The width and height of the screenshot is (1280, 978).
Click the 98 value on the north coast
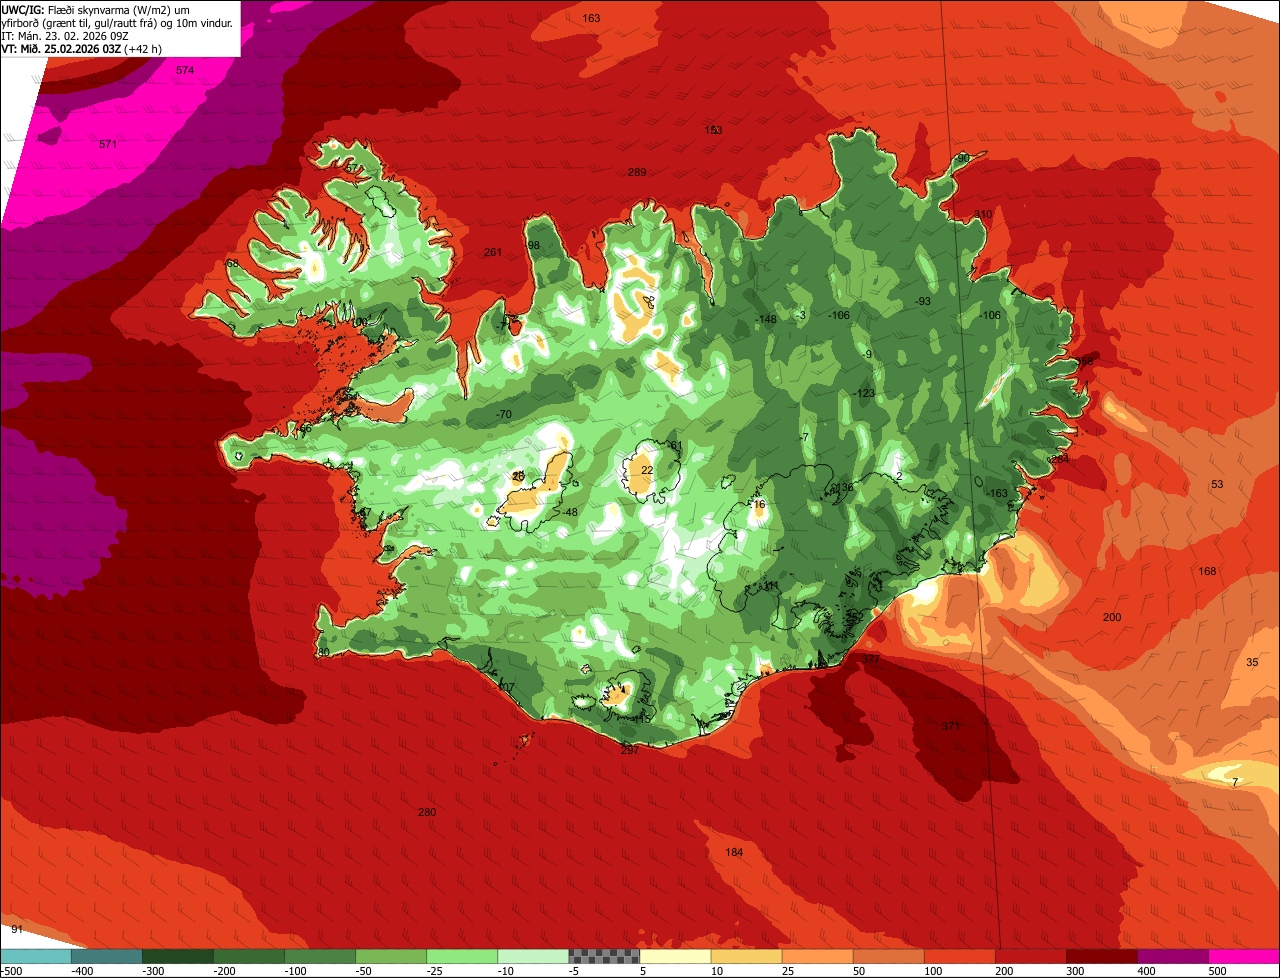pos(533,245)
